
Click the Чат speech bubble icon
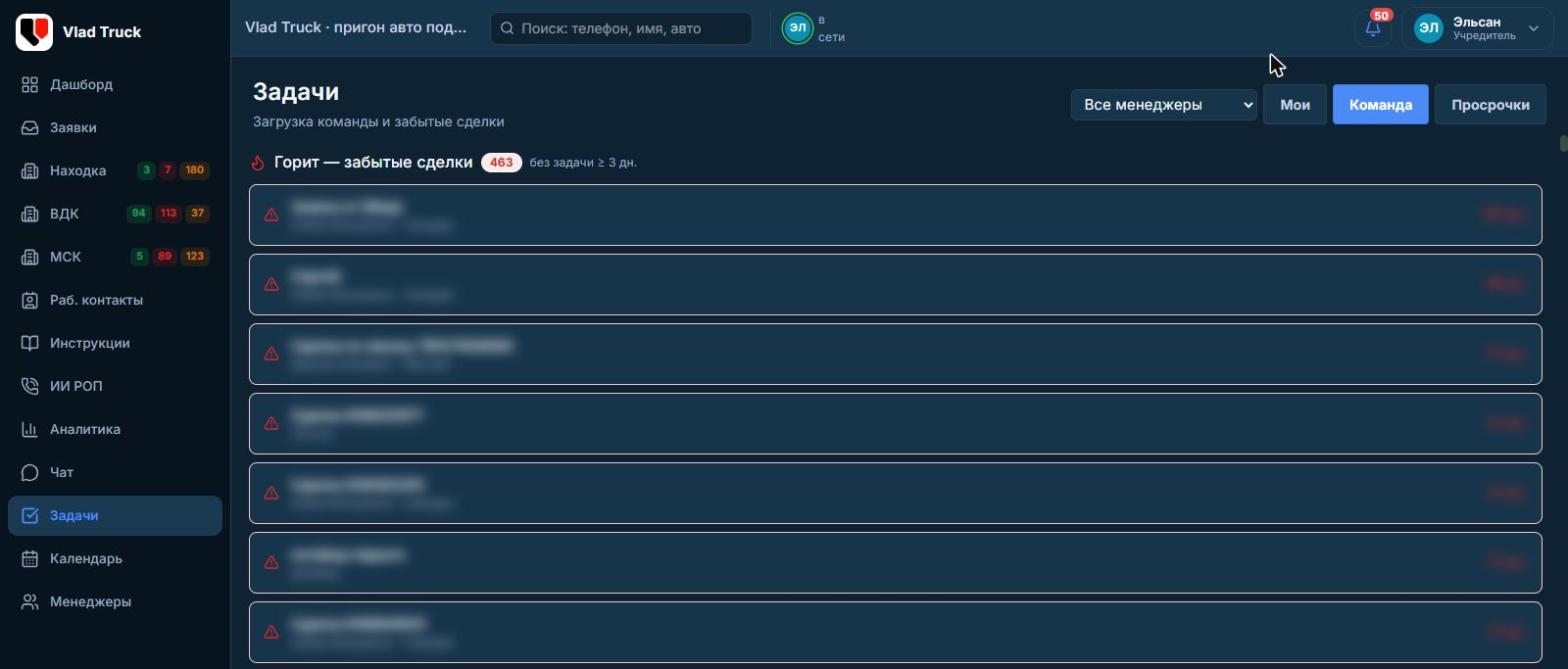[x=30, y=472]
